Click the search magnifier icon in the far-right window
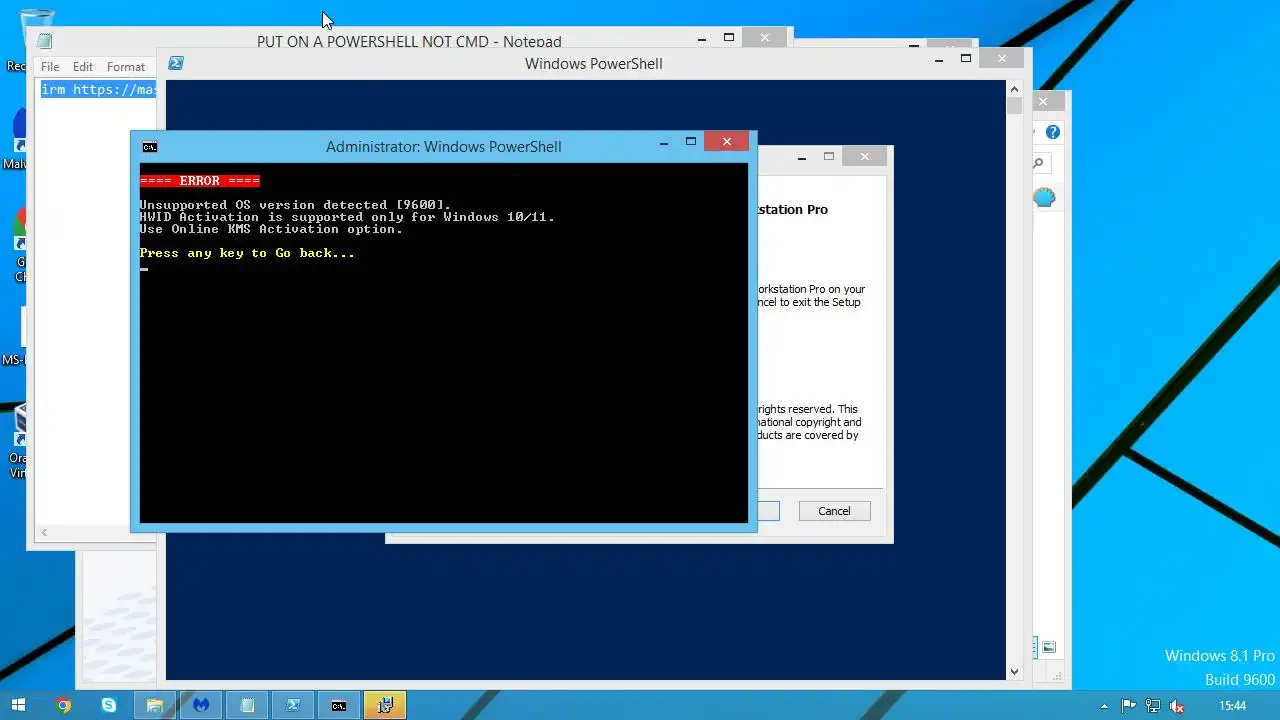This screenshot has width=1280, height=720. pyautogui.click(x=1039, y=163)
